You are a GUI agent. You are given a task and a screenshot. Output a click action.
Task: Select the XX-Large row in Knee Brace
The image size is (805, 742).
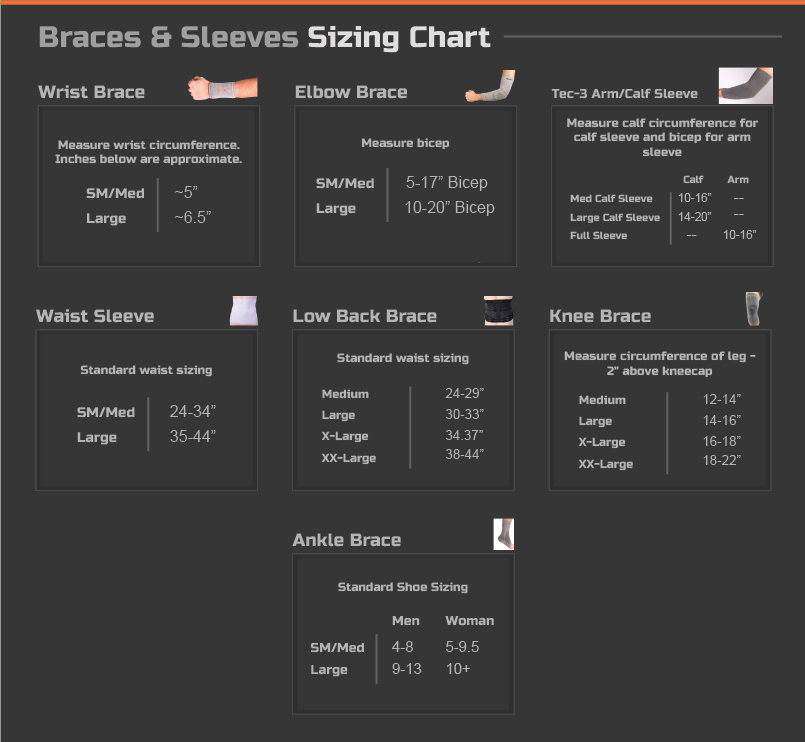coord(660,463)
